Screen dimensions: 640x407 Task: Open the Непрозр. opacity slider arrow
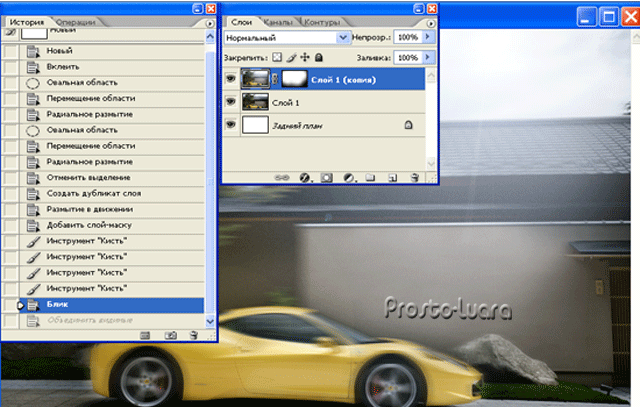[428, 37]
